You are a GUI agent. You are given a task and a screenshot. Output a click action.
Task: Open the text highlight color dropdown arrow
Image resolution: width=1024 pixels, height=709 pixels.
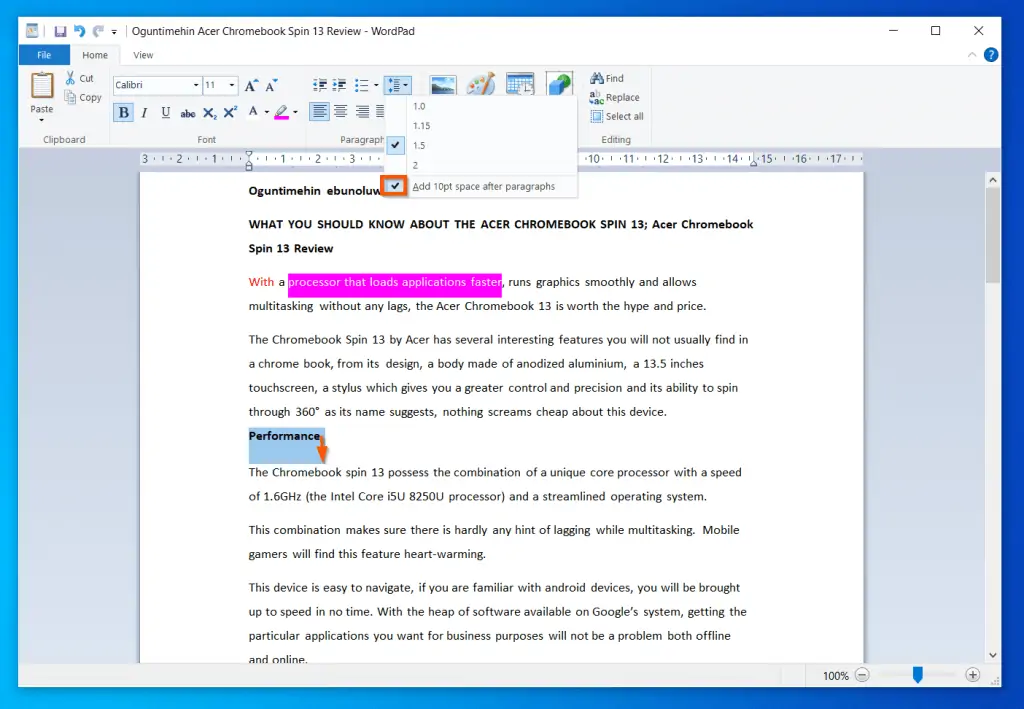(x=295, y=113)
